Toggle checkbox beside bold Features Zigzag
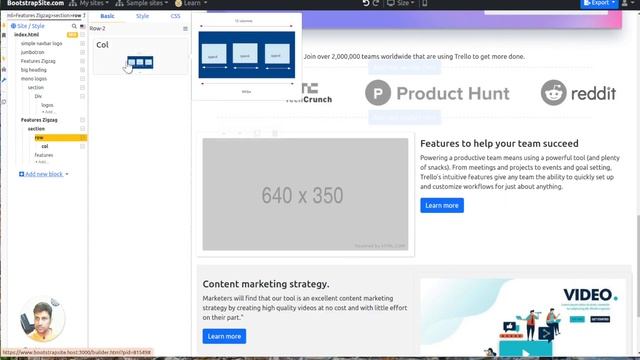640x360 pixels. (82, 120)
